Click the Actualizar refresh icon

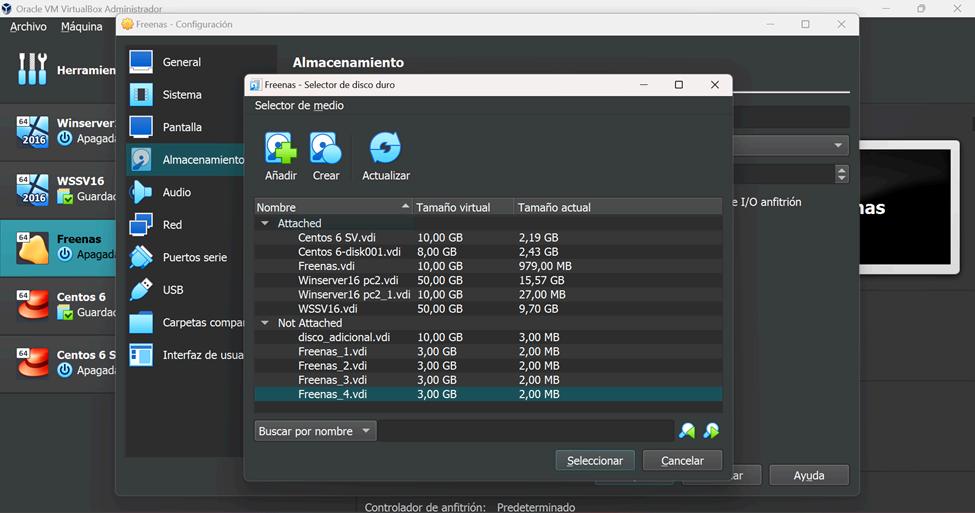[386, 148]
